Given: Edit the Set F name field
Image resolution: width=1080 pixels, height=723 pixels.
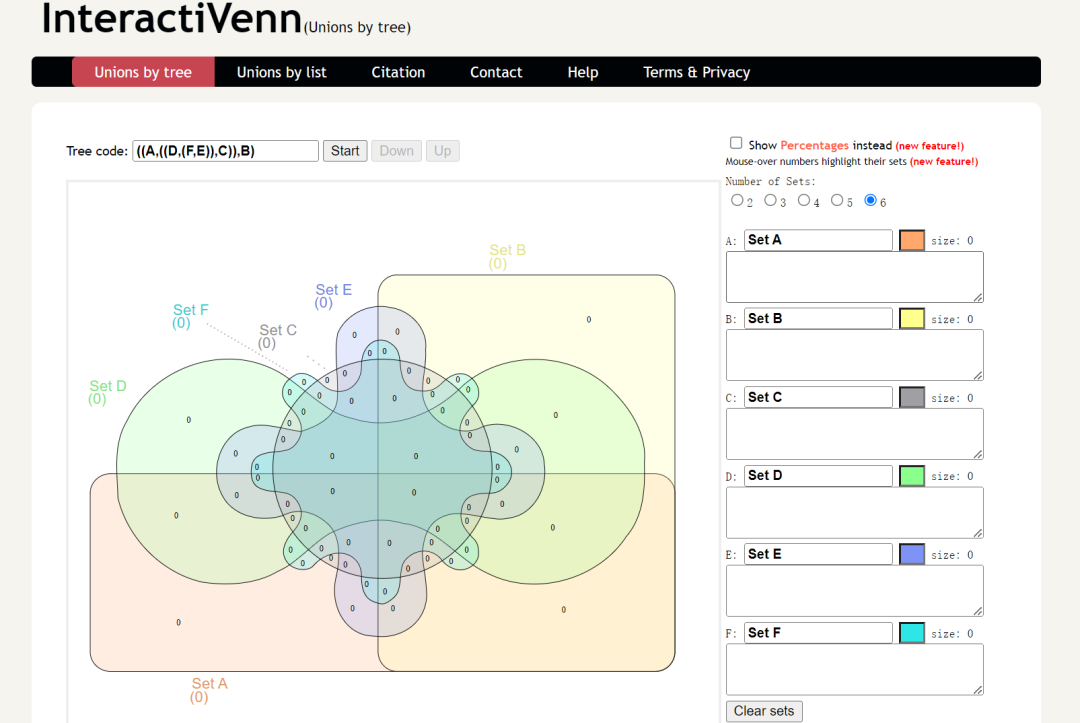Looking at the screenshot, I should click(818, 632).
